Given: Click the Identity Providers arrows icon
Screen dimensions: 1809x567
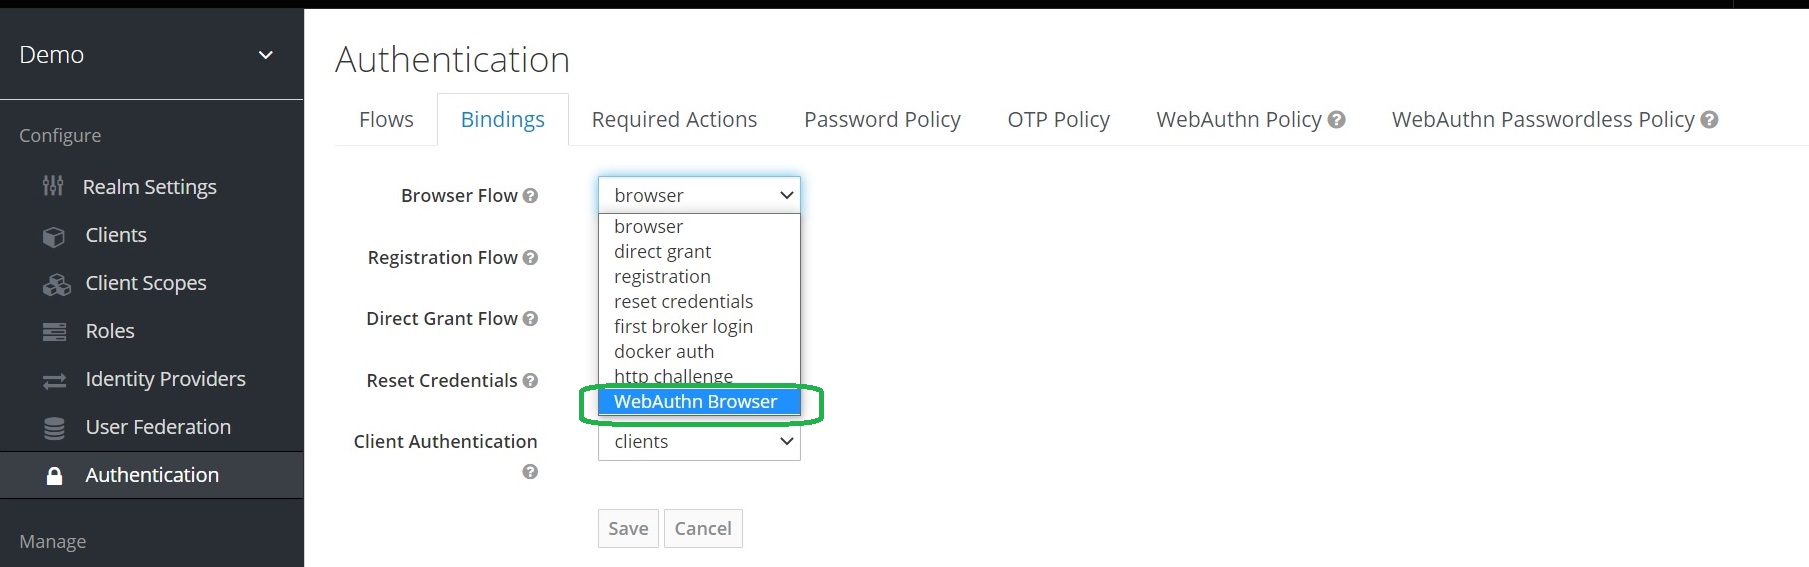Looking at the screenshot, I should pos(54,381).
